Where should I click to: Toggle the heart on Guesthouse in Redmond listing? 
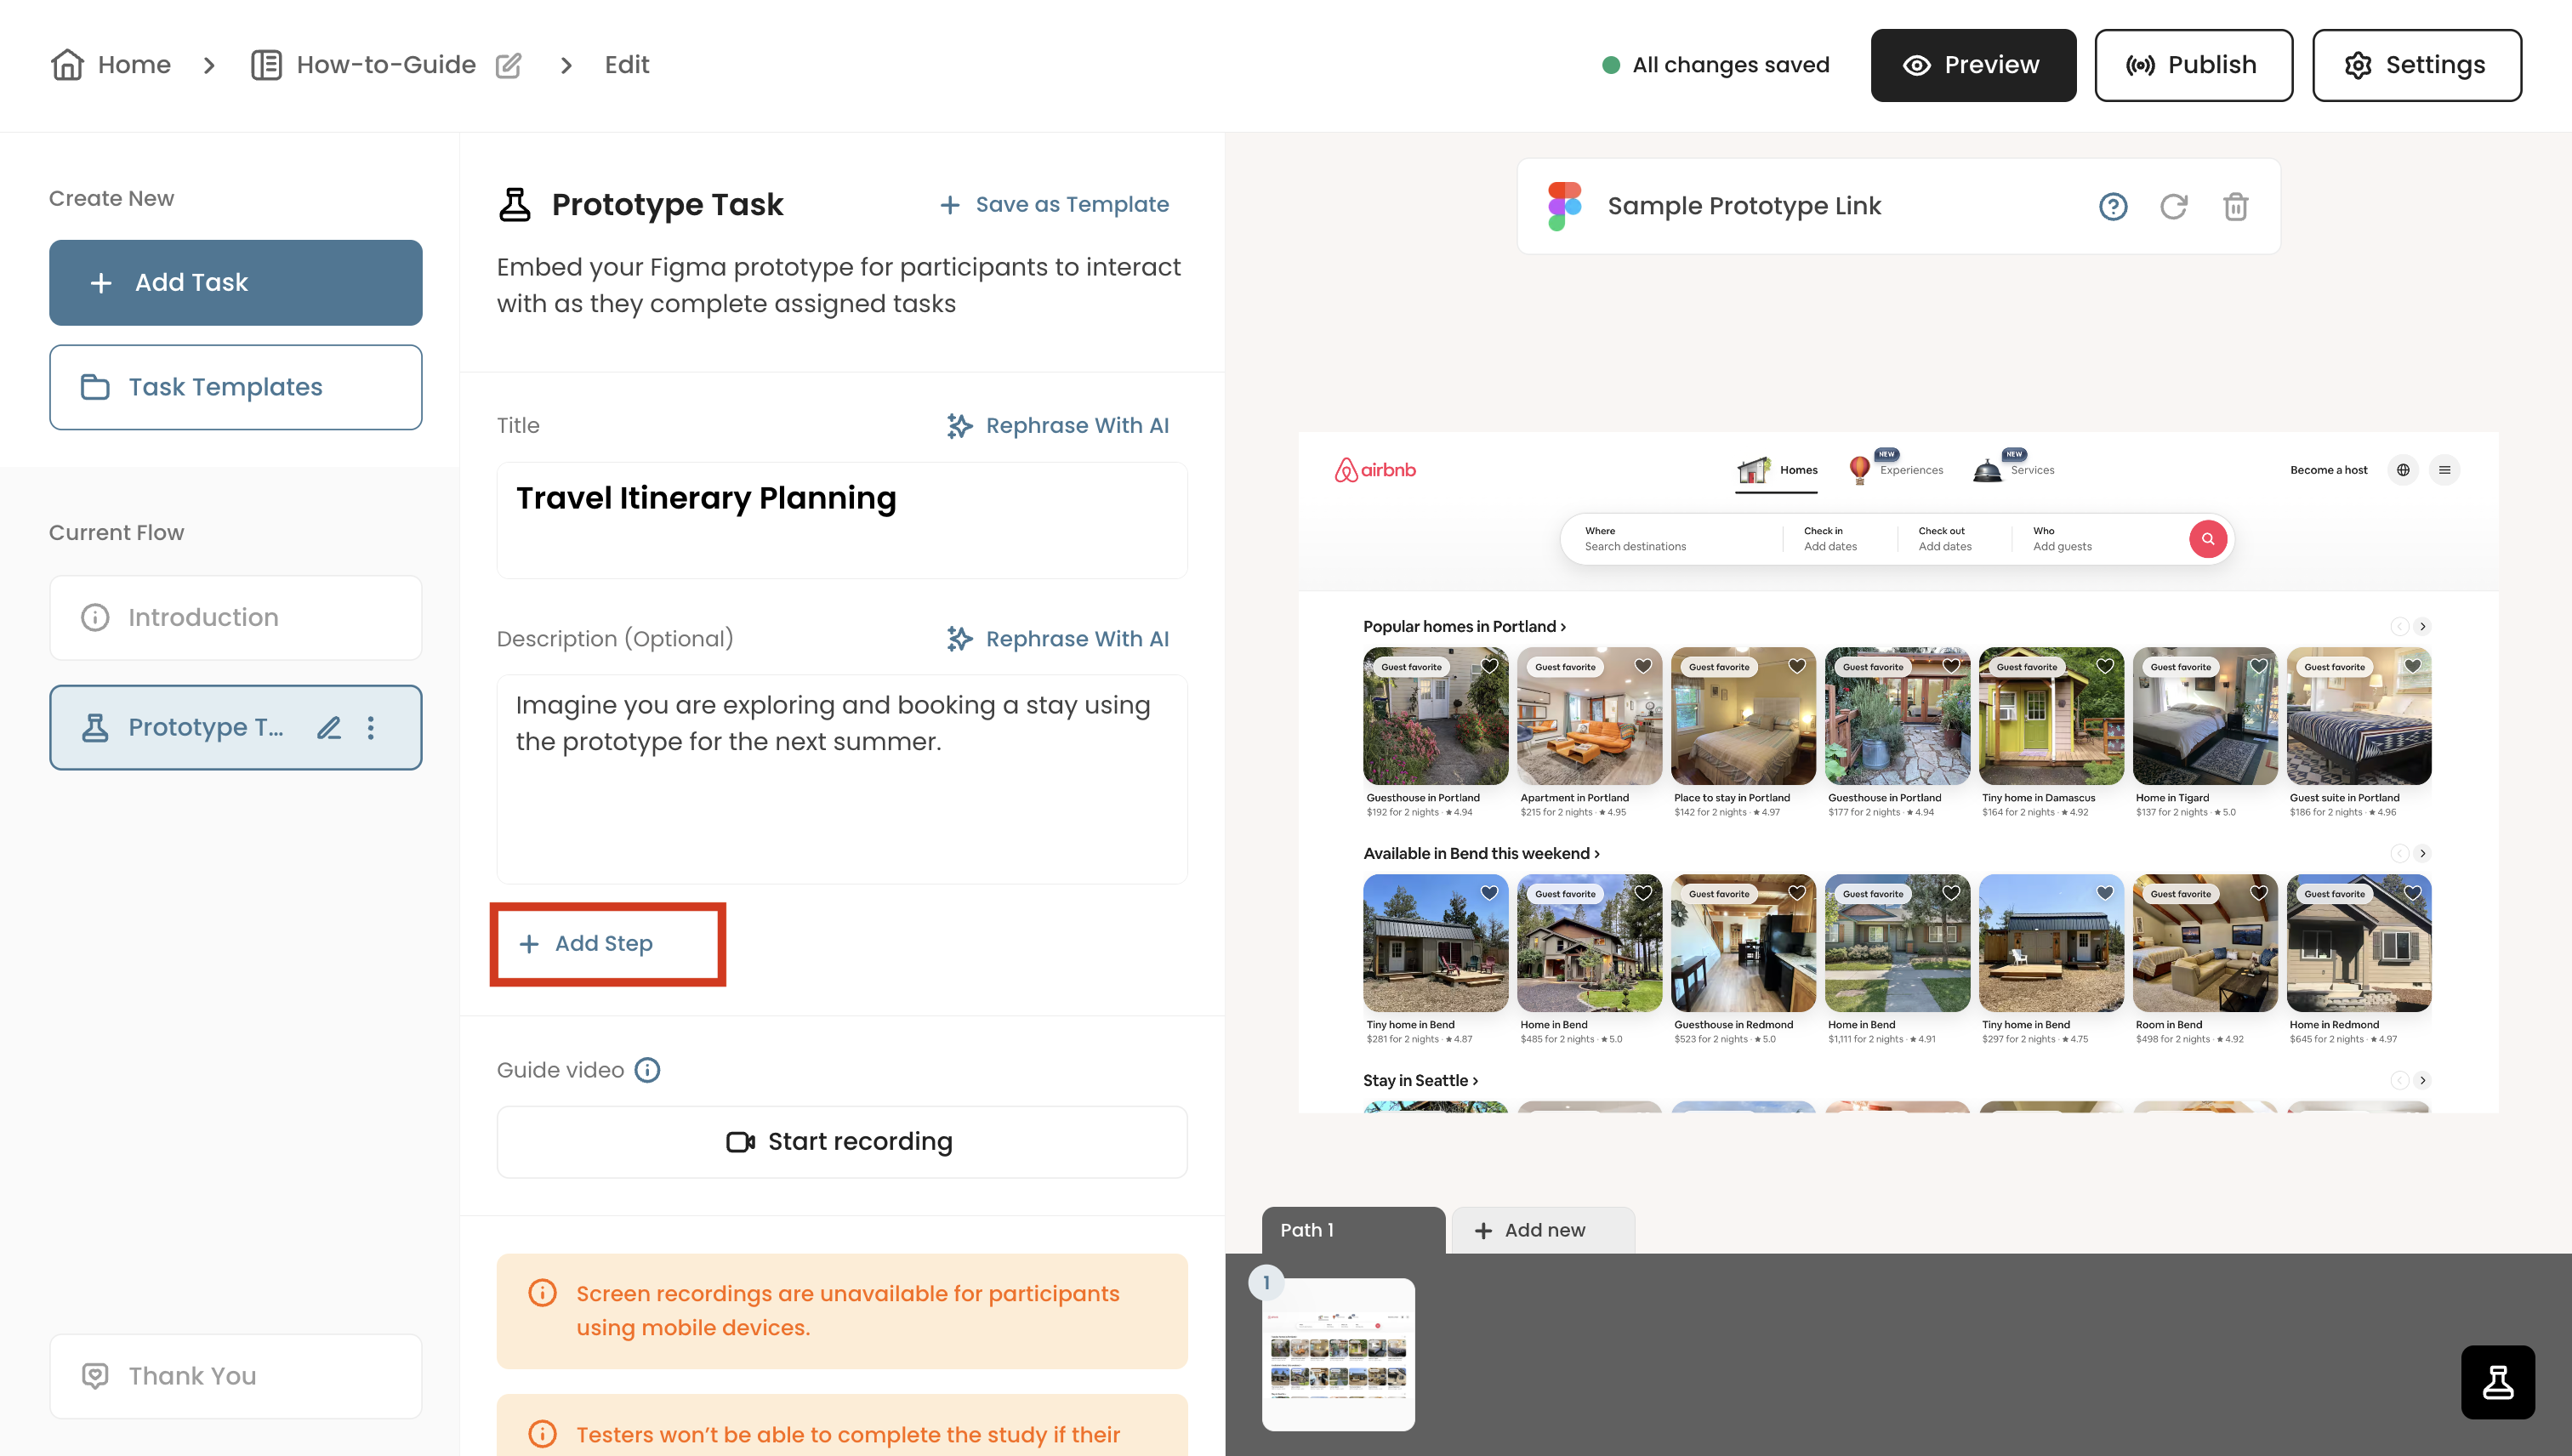(1797, 893)
